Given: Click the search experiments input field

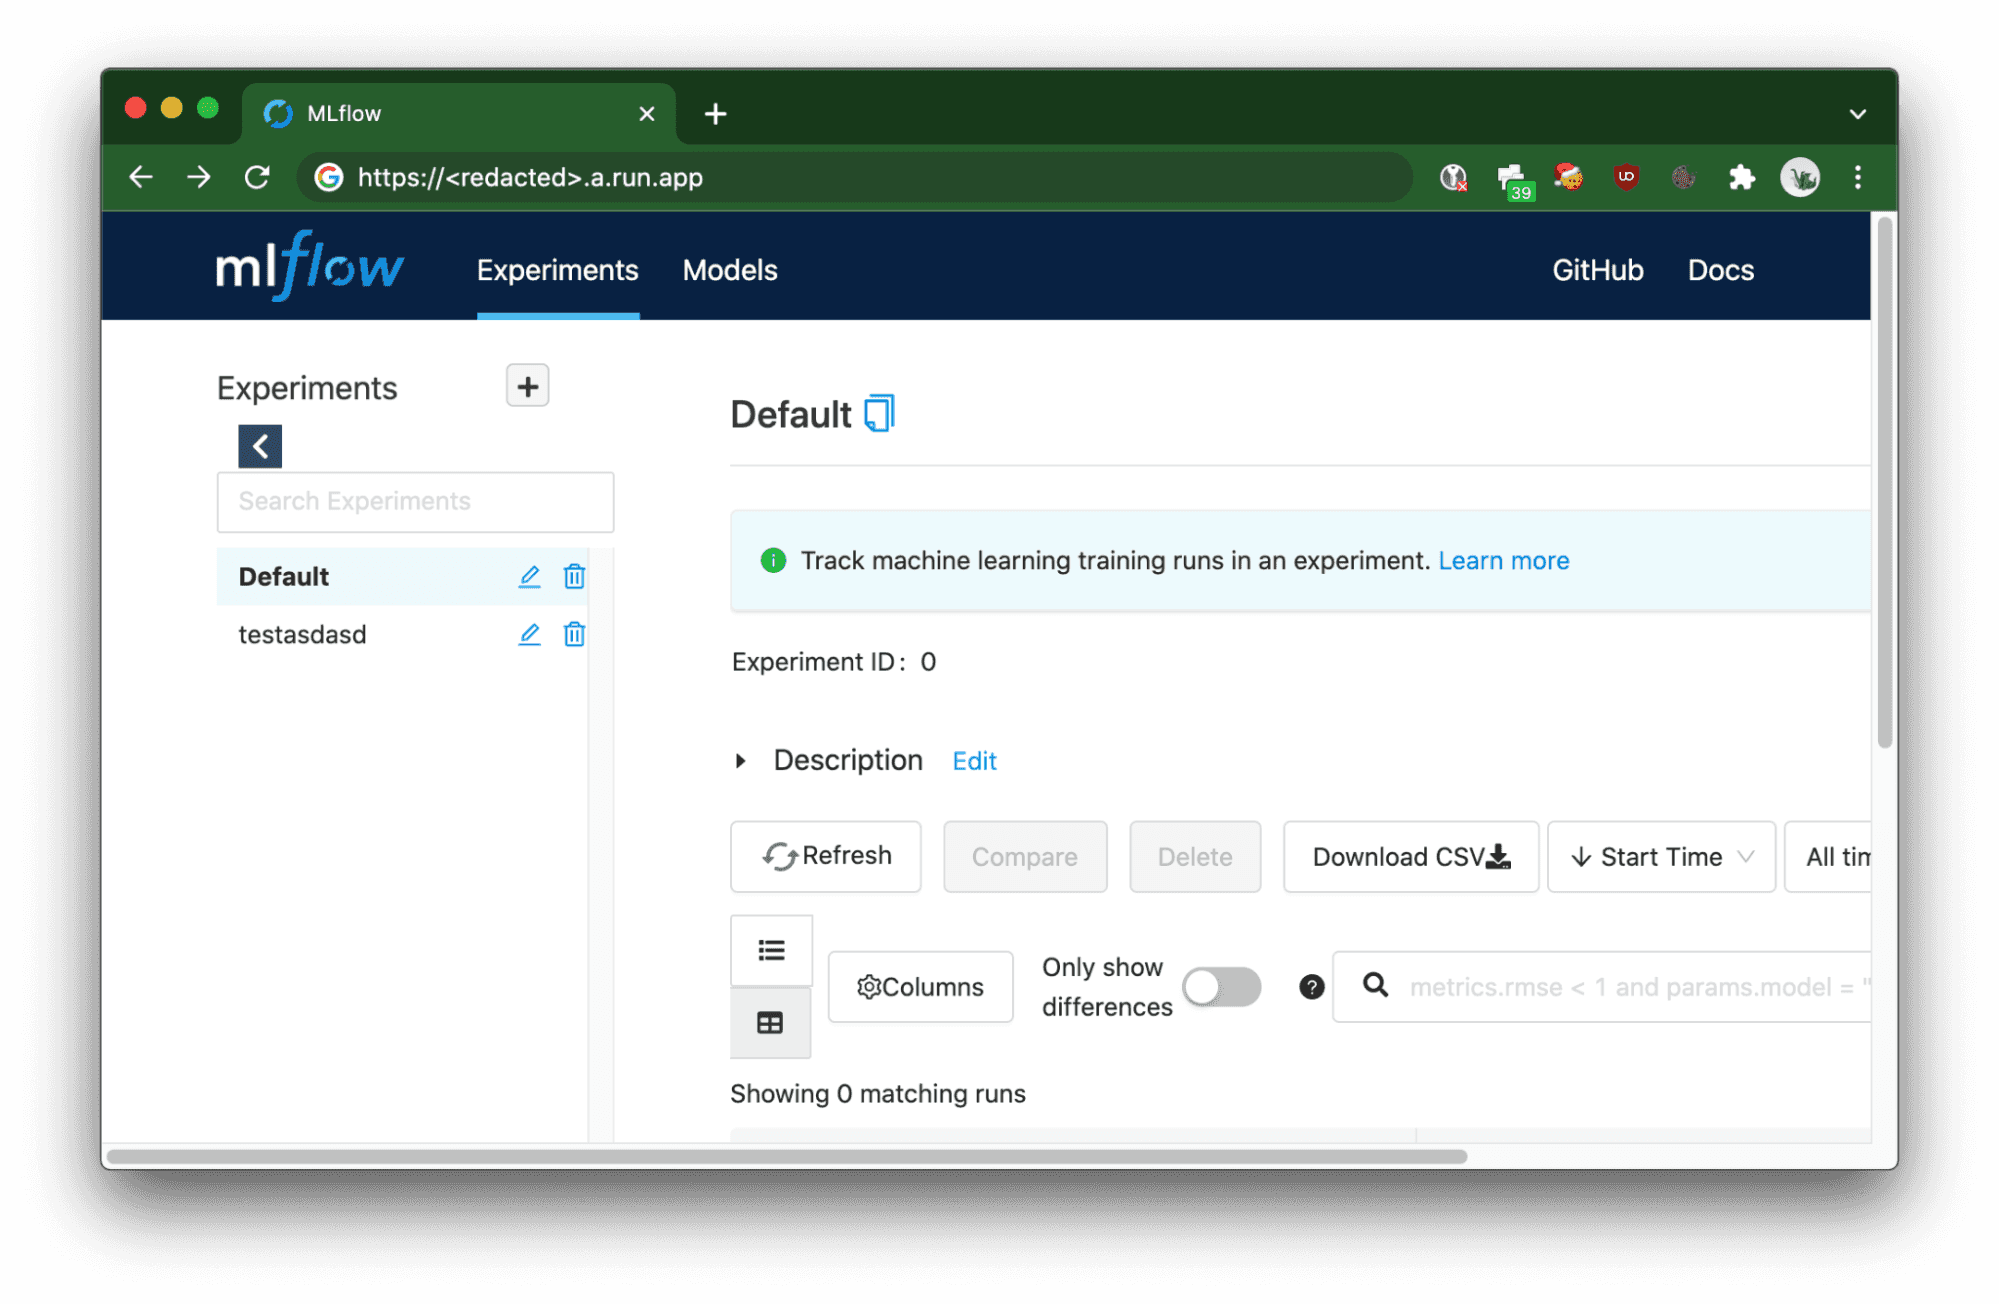Looking at the screenshot, I should (x=415, y=501).
